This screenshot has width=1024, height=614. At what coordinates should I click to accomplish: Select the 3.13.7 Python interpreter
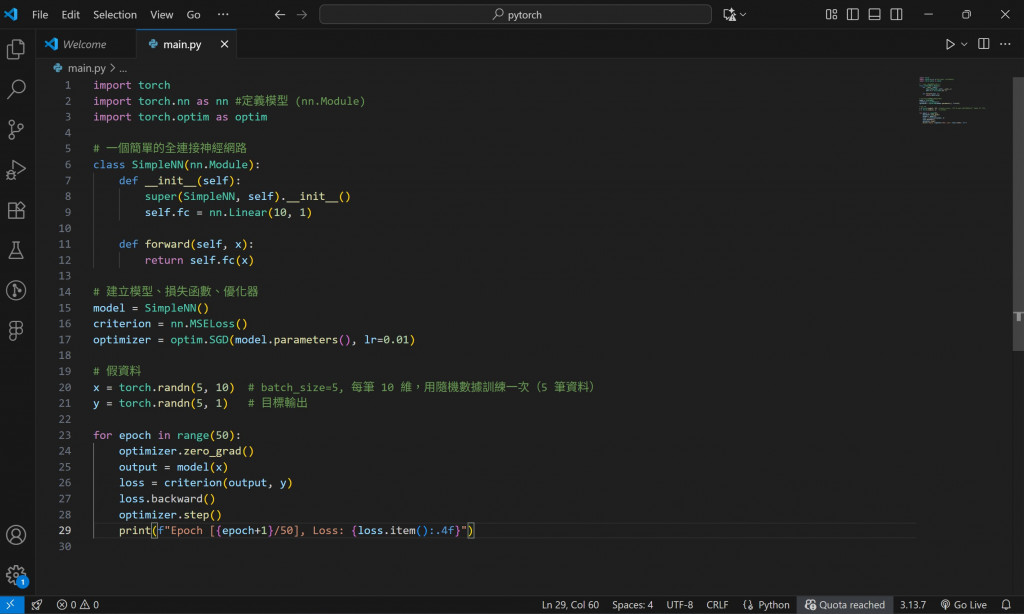[912, 605]
